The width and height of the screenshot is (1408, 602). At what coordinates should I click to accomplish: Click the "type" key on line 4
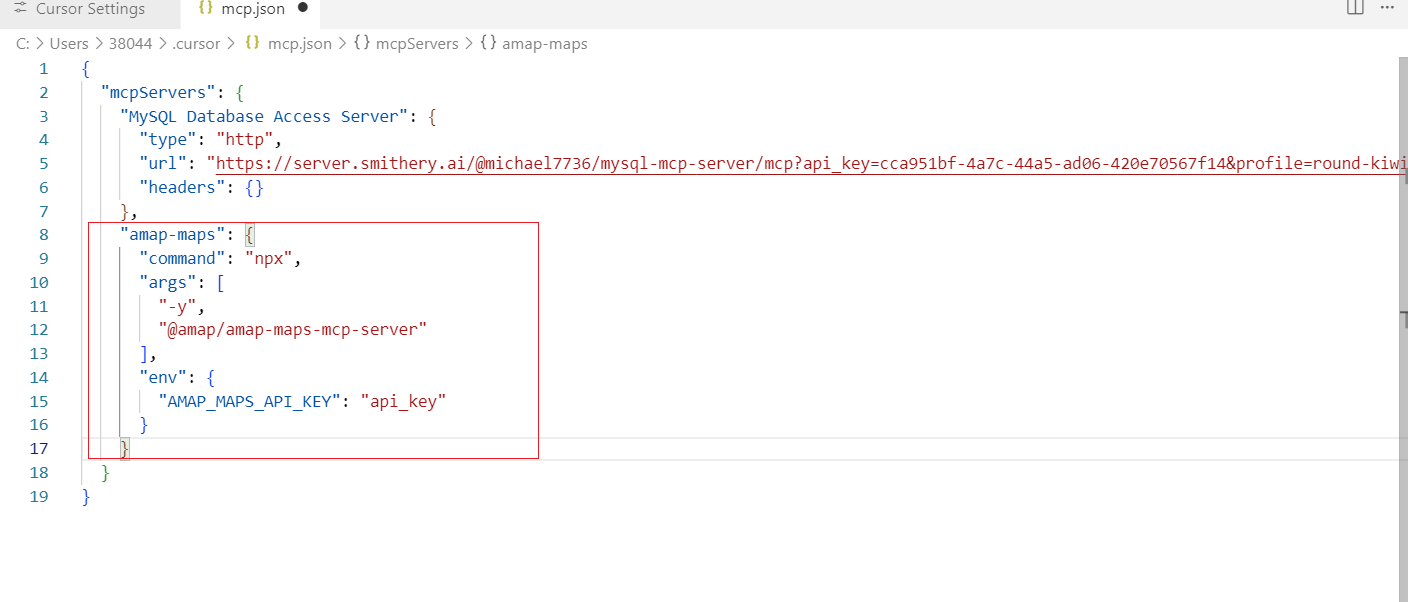[x=168, y=140]
